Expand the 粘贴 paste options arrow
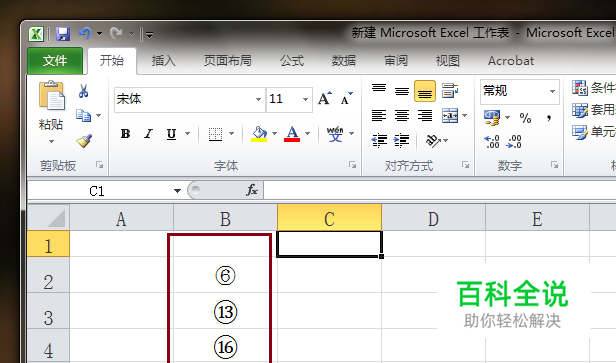This screenshot has height=363, width=616. click(x=51, y=141)
